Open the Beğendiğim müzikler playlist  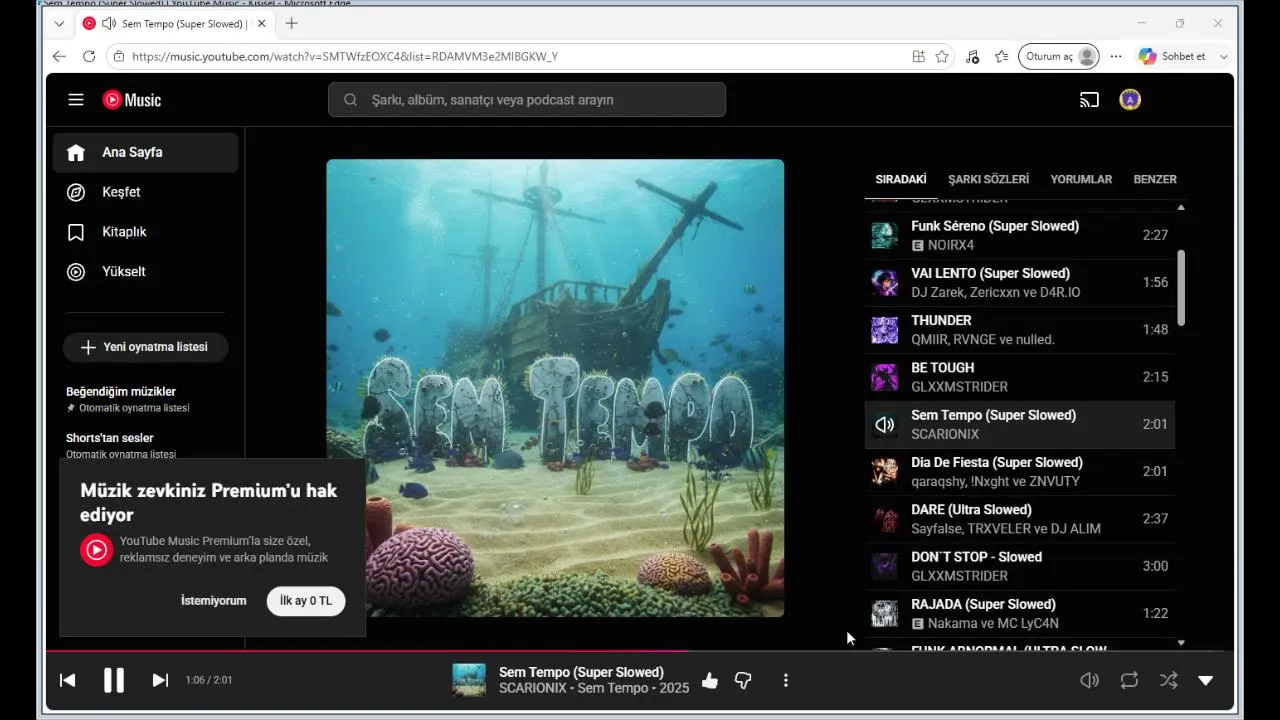[121, 391]
